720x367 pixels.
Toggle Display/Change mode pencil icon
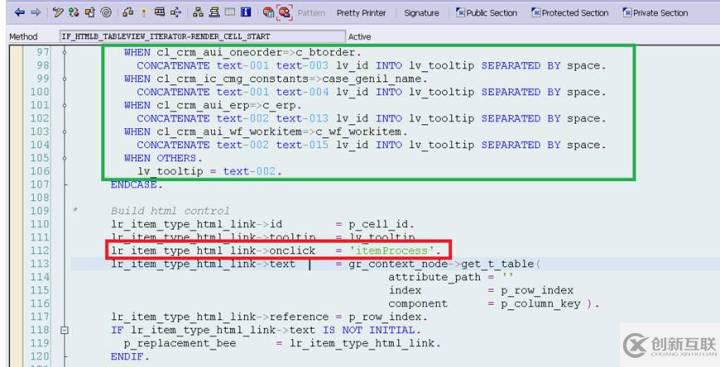click(57, 12)
